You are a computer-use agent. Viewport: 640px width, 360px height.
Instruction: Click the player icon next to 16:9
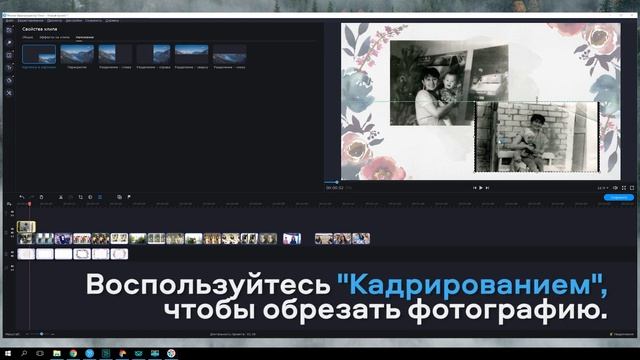tap(616, 188)
